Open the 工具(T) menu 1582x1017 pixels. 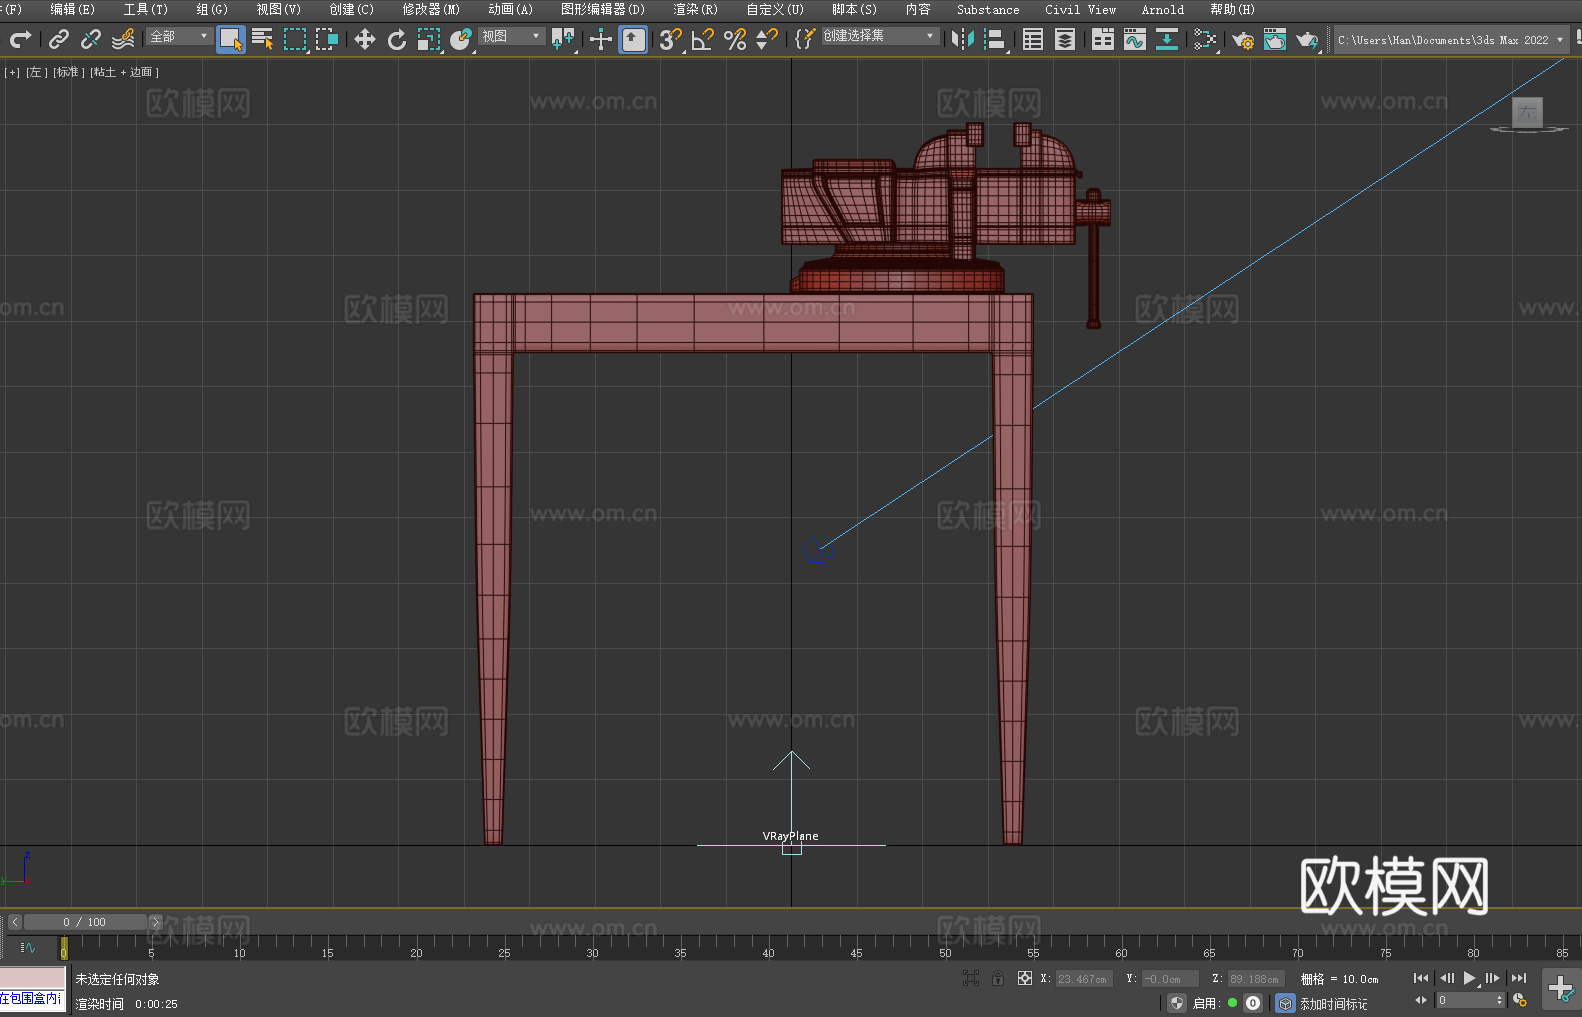[145, 9]
